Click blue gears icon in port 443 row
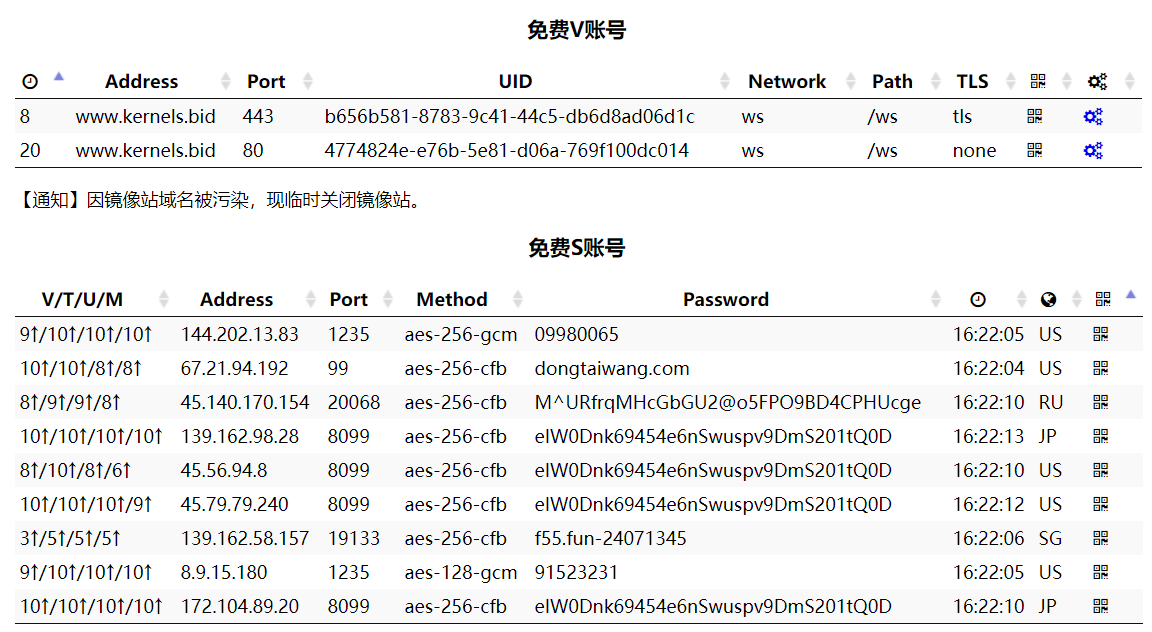 [x=1093, y=117]
